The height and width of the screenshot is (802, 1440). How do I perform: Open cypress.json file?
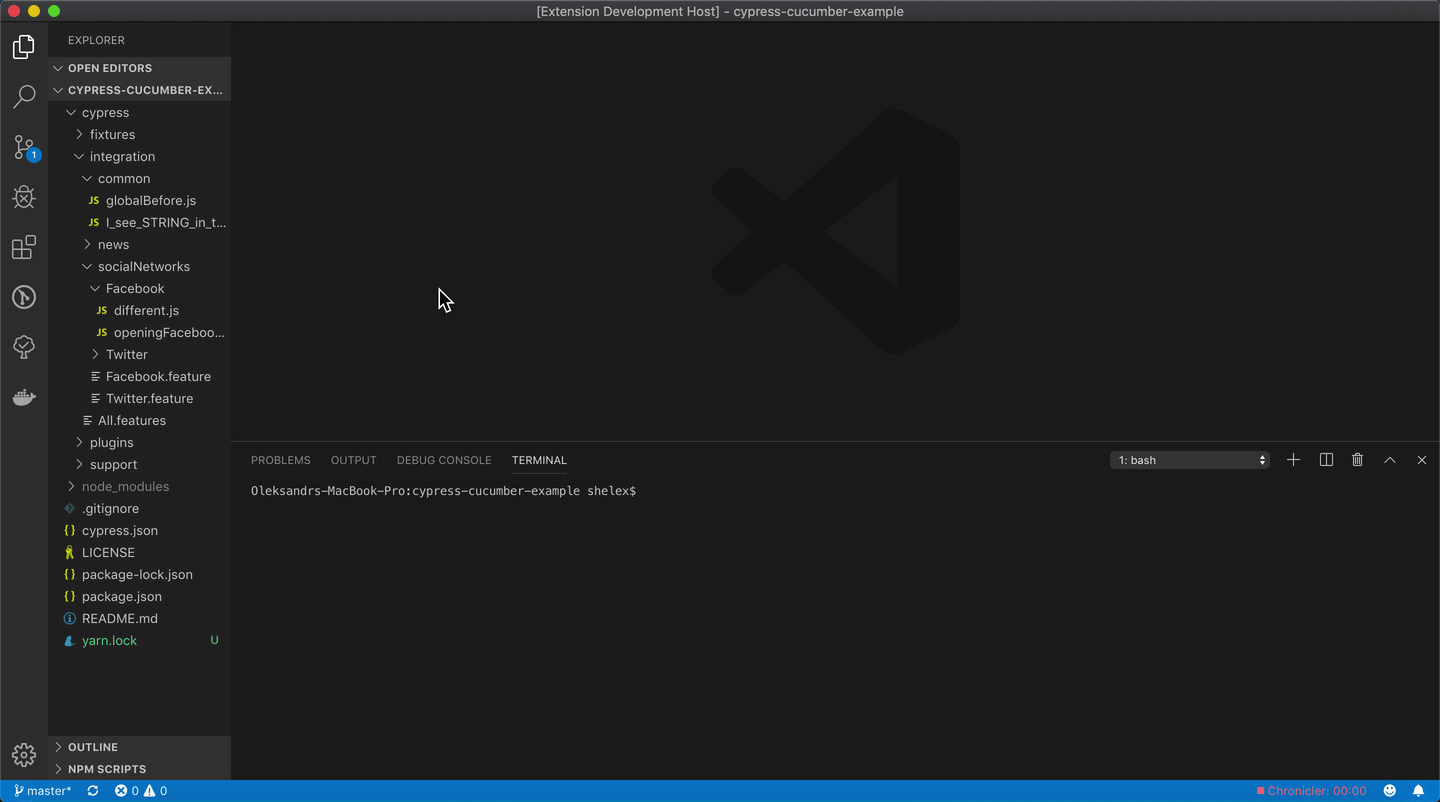[x=140, y=530]
